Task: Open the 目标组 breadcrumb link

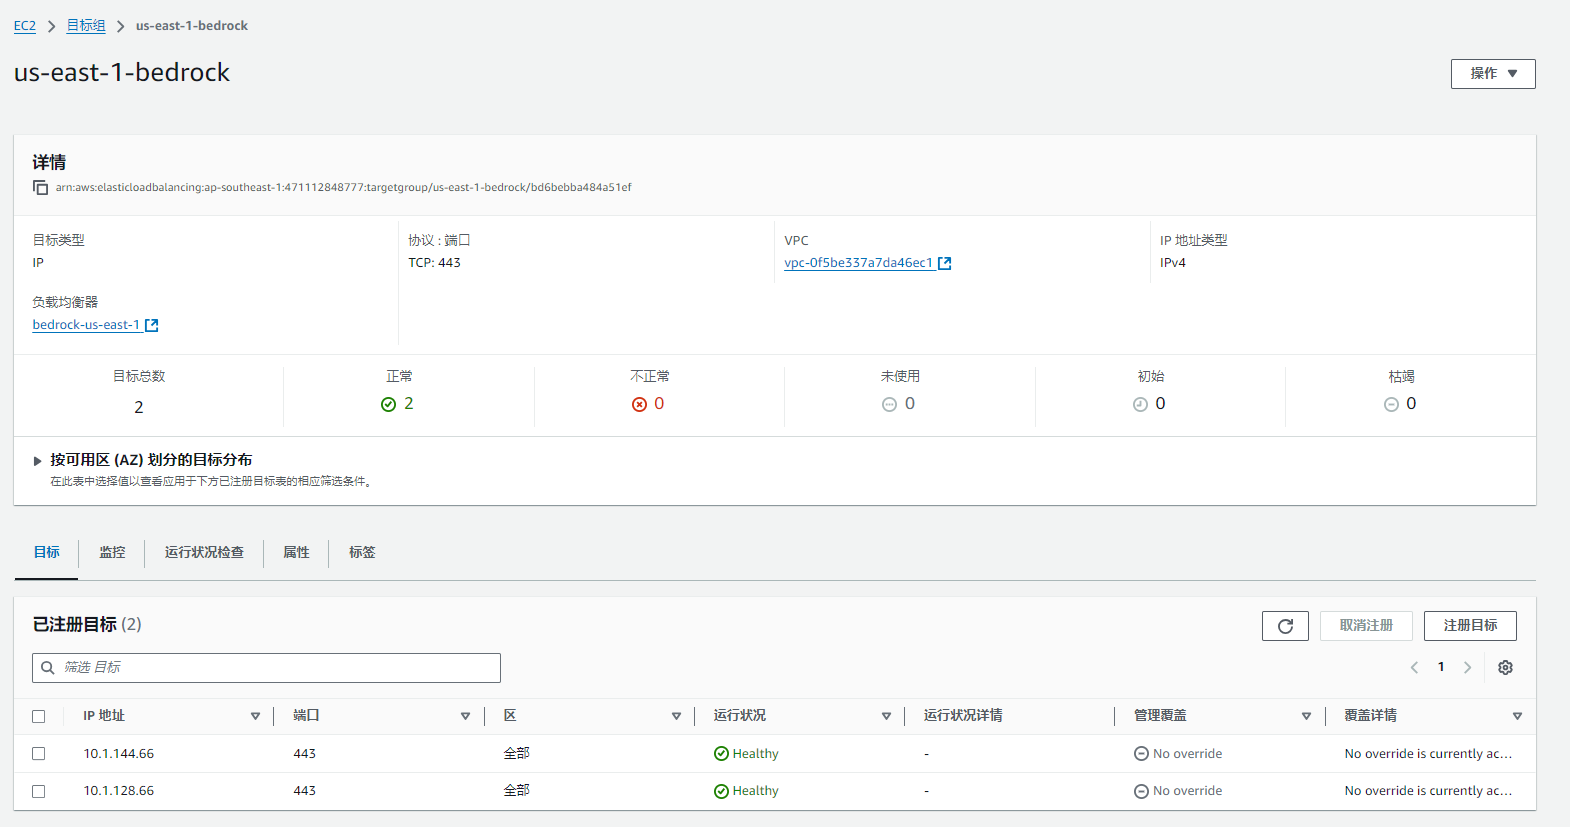Action: [x=86, y=26]
